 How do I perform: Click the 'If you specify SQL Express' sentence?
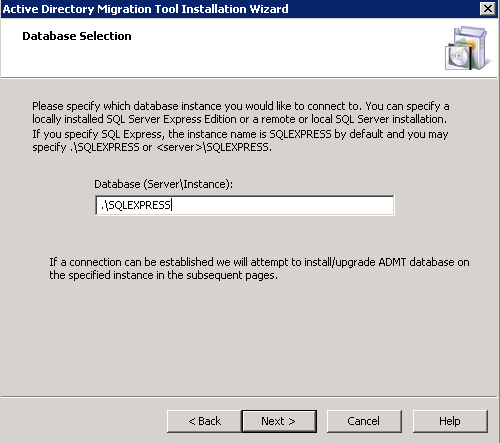click(240, 141)
